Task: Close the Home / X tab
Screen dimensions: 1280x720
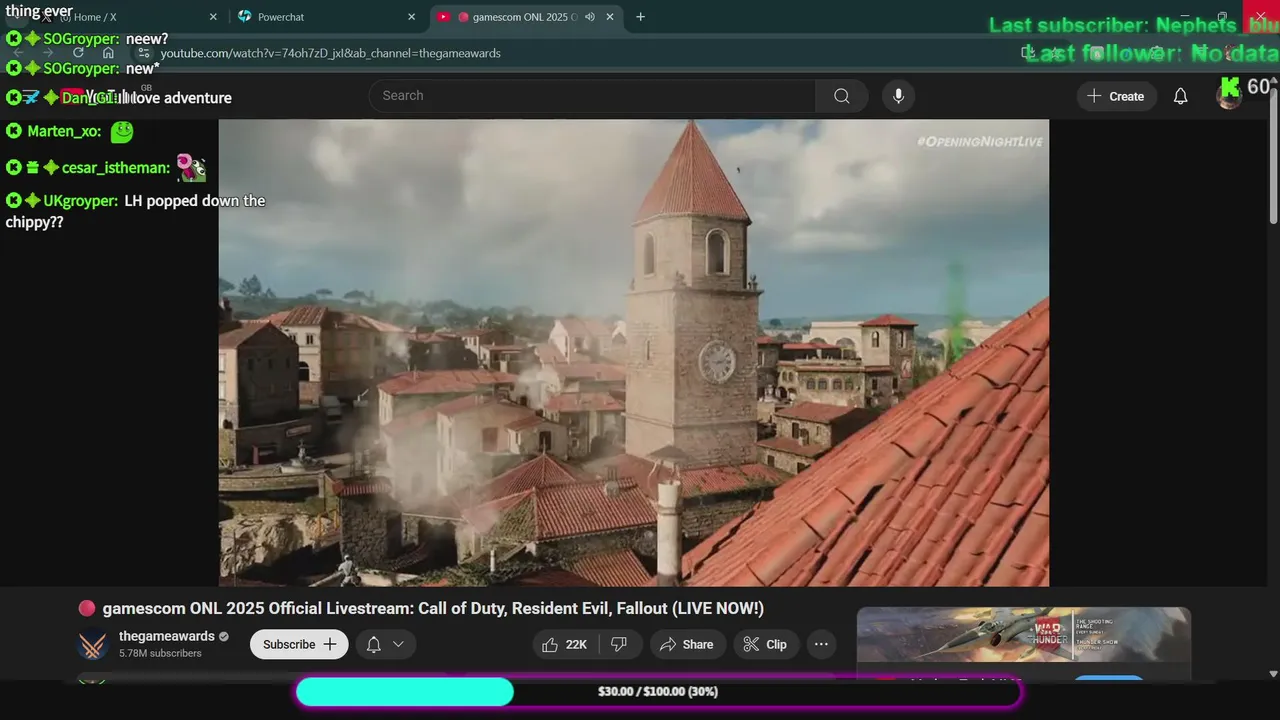Action: coord(213,17)
